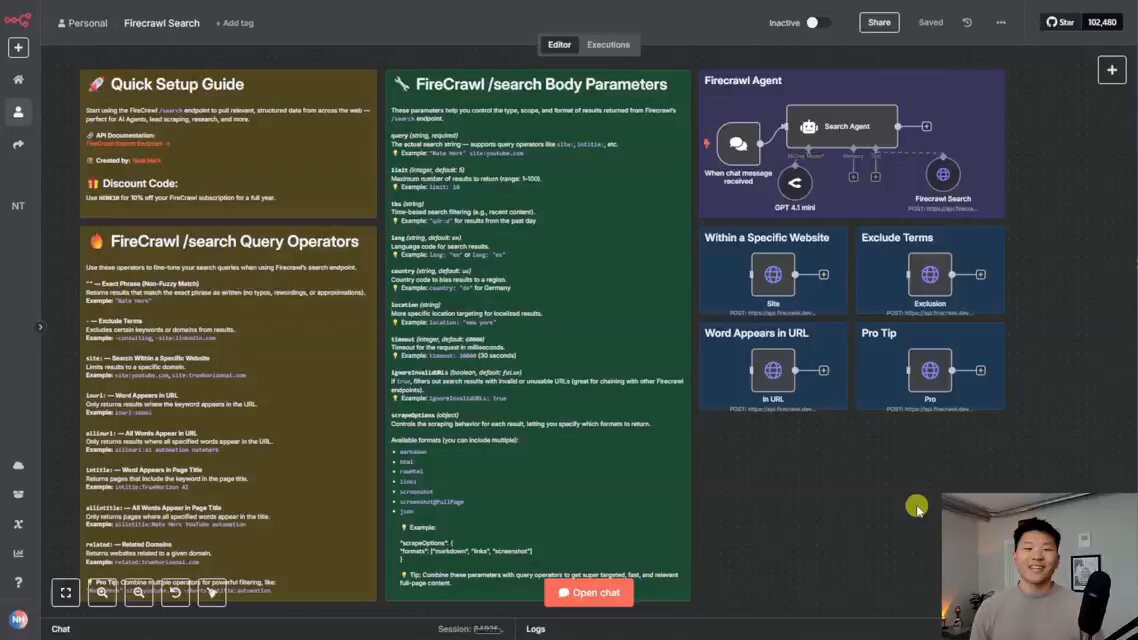
Task: Click the Personal project breadcrumb
Action: (83, 23)
